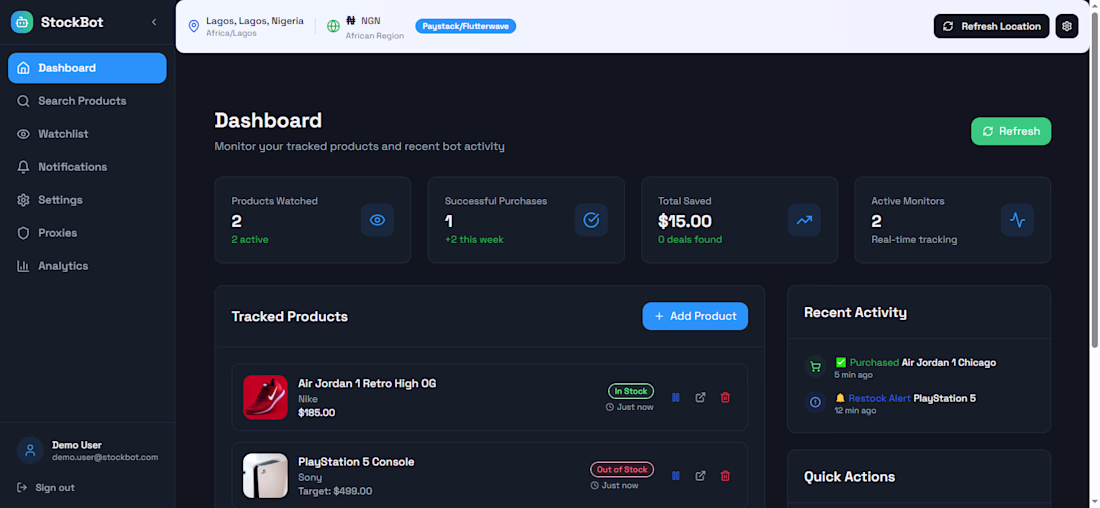Click the Air Jordan 1 Retro High OG title
This screenshot has width=1100, height=508.
pyautogui.click(x=367, y=384)
